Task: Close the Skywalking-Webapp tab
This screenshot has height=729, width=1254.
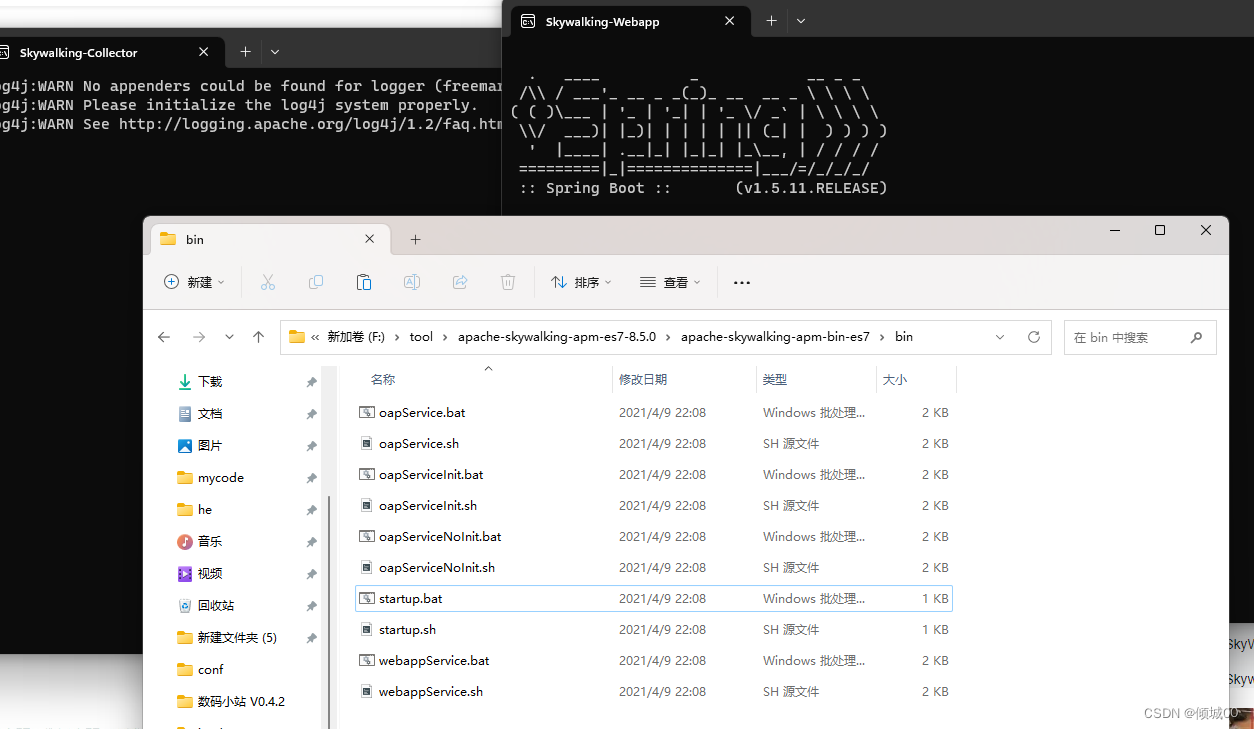Action: [x=730, y=21]
